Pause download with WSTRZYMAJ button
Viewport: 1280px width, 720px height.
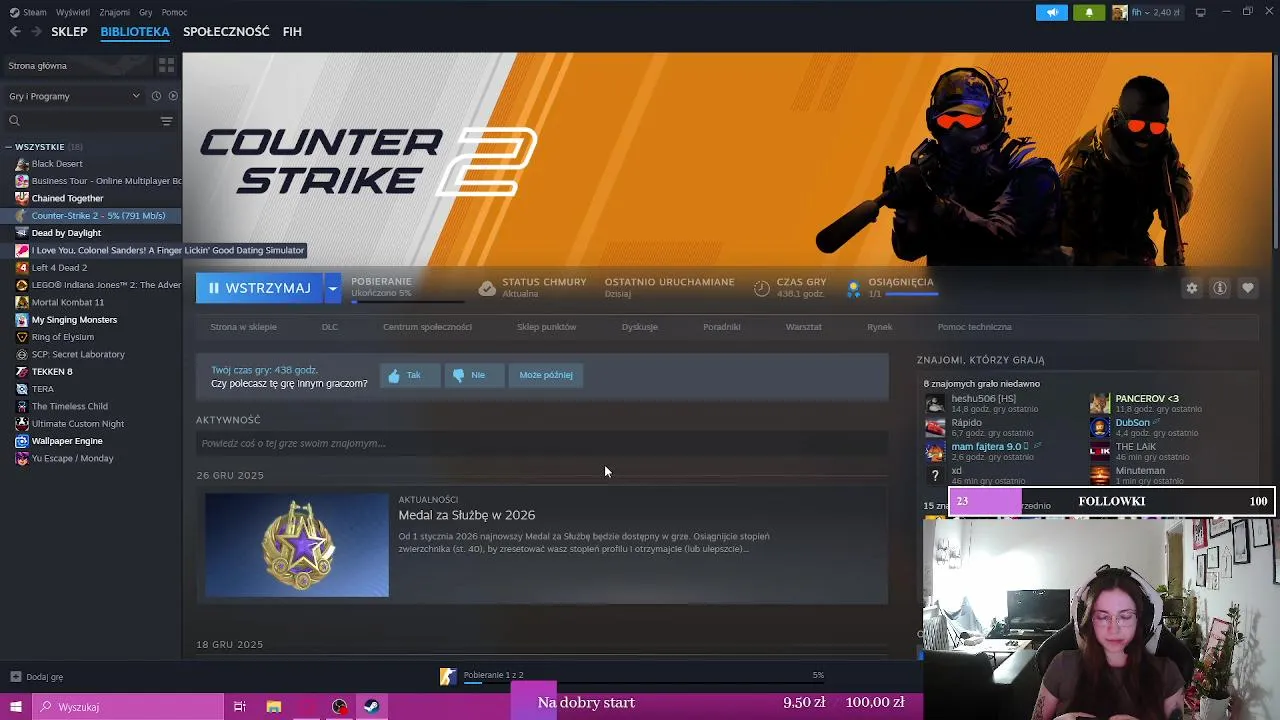pos(259,288)
